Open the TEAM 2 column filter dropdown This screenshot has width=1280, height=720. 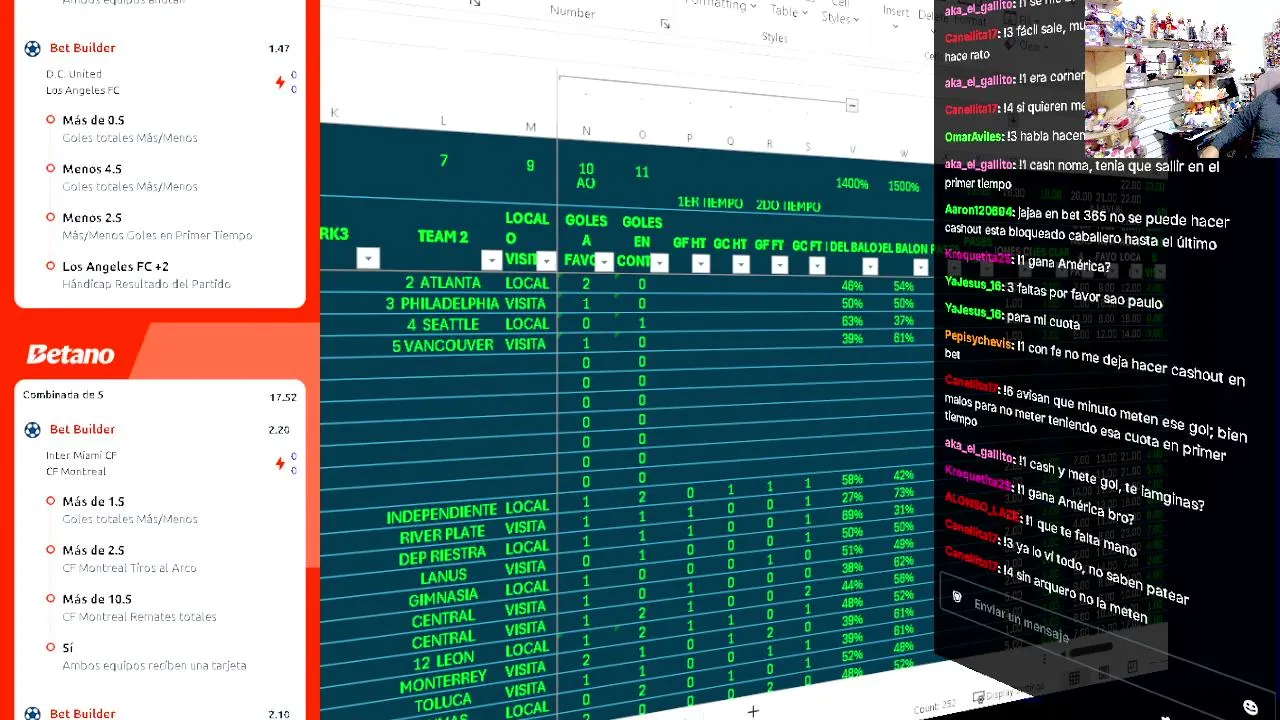tap(491, 260)
